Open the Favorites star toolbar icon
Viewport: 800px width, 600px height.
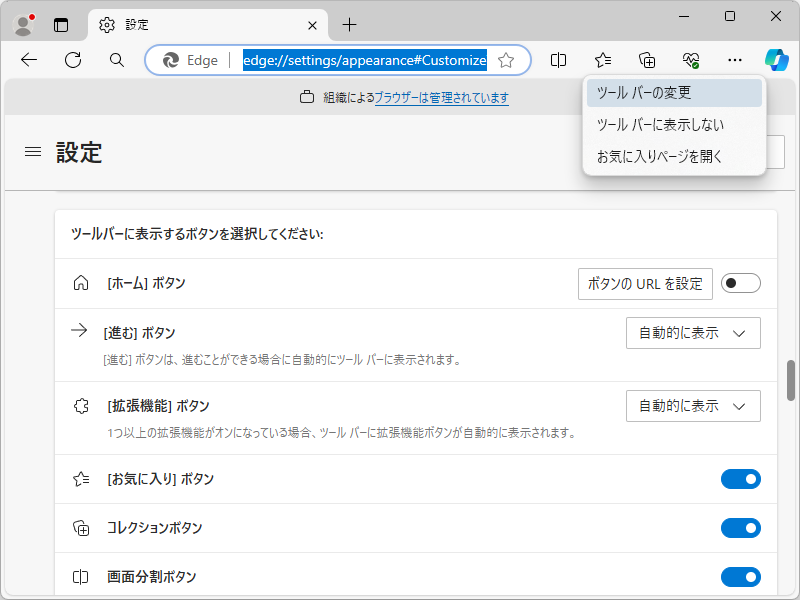coord(602,60)
